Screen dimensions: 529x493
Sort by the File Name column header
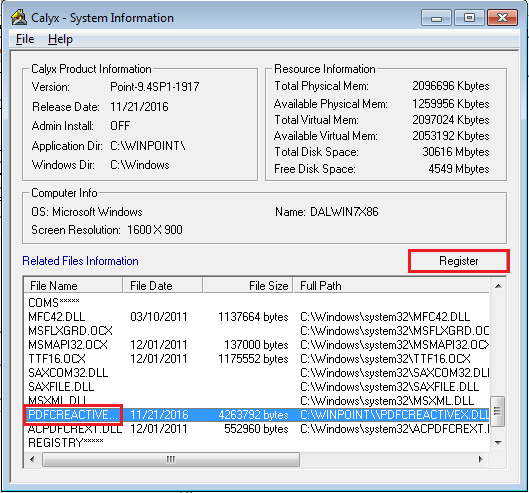coord(73,285)
